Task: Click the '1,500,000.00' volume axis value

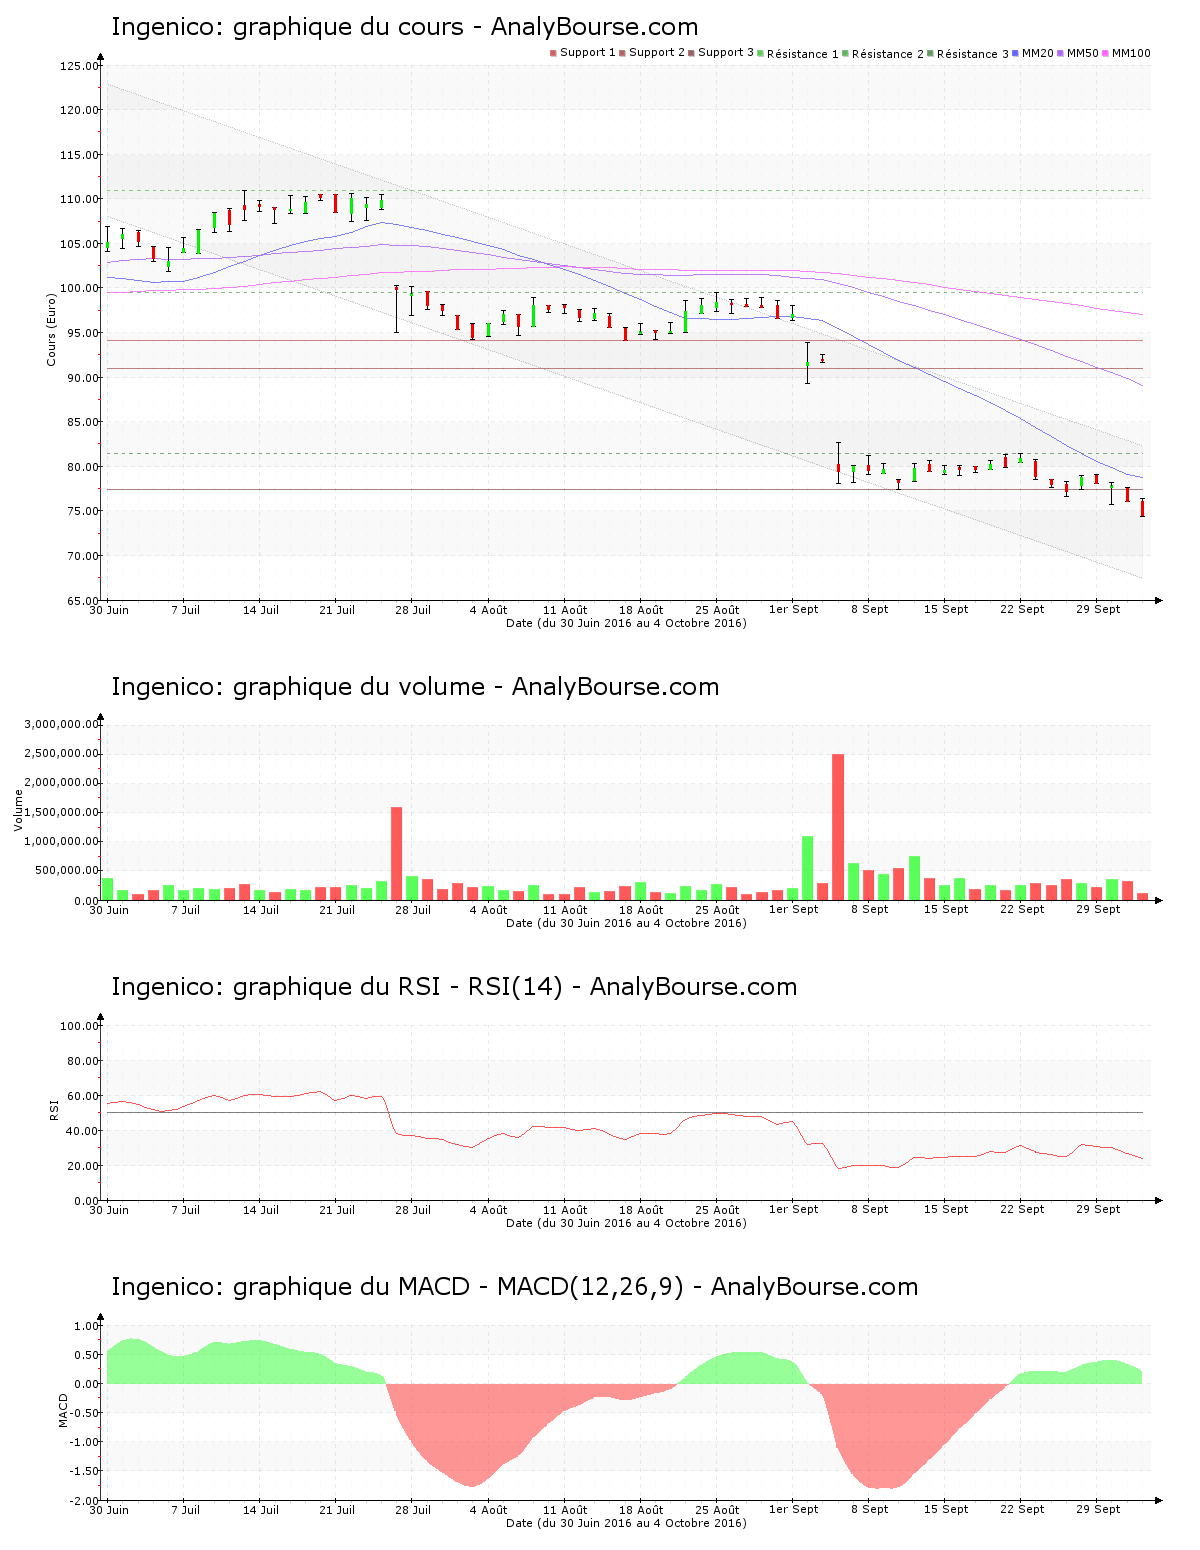Action: tap(63, 813)
